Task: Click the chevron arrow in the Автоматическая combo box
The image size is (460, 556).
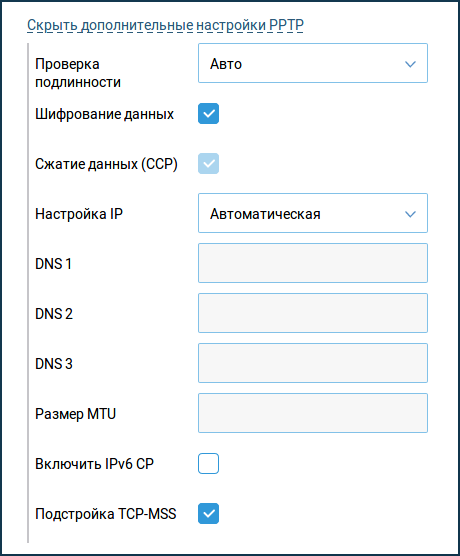Action: tap(410, 214)
